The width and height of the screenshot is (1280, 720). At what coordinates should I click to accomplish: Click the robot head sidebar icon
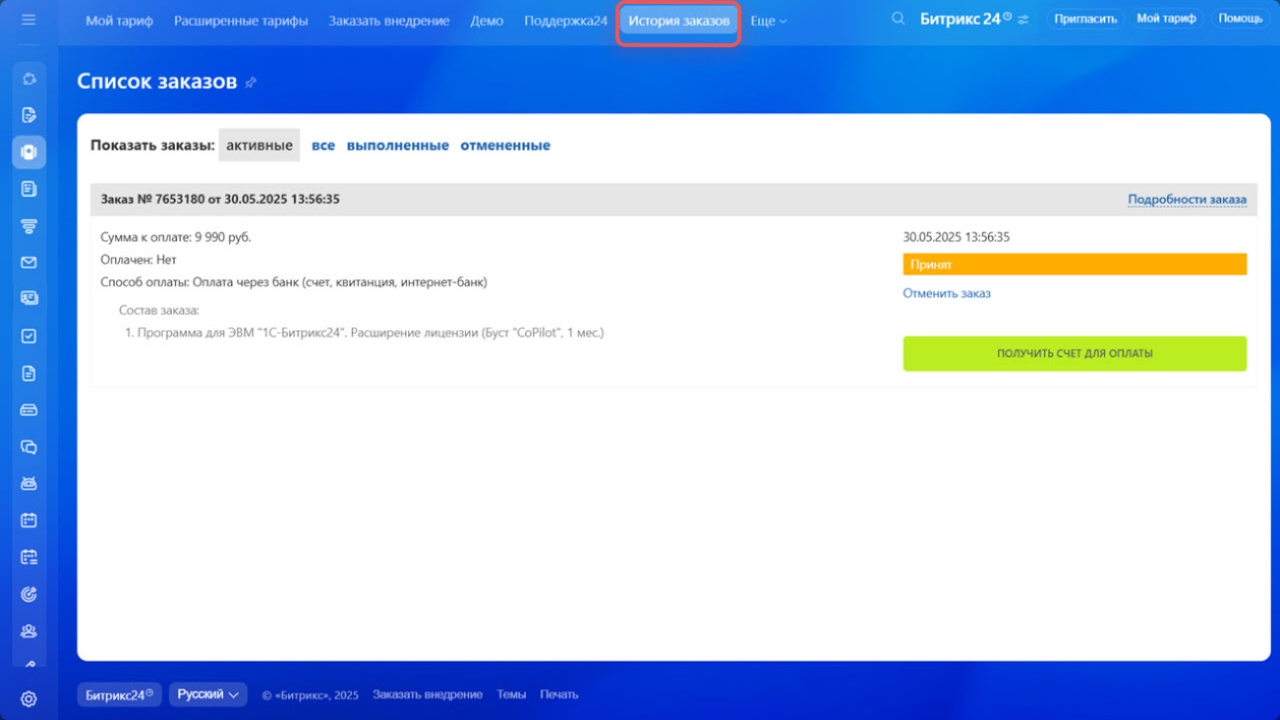(29, 484)
